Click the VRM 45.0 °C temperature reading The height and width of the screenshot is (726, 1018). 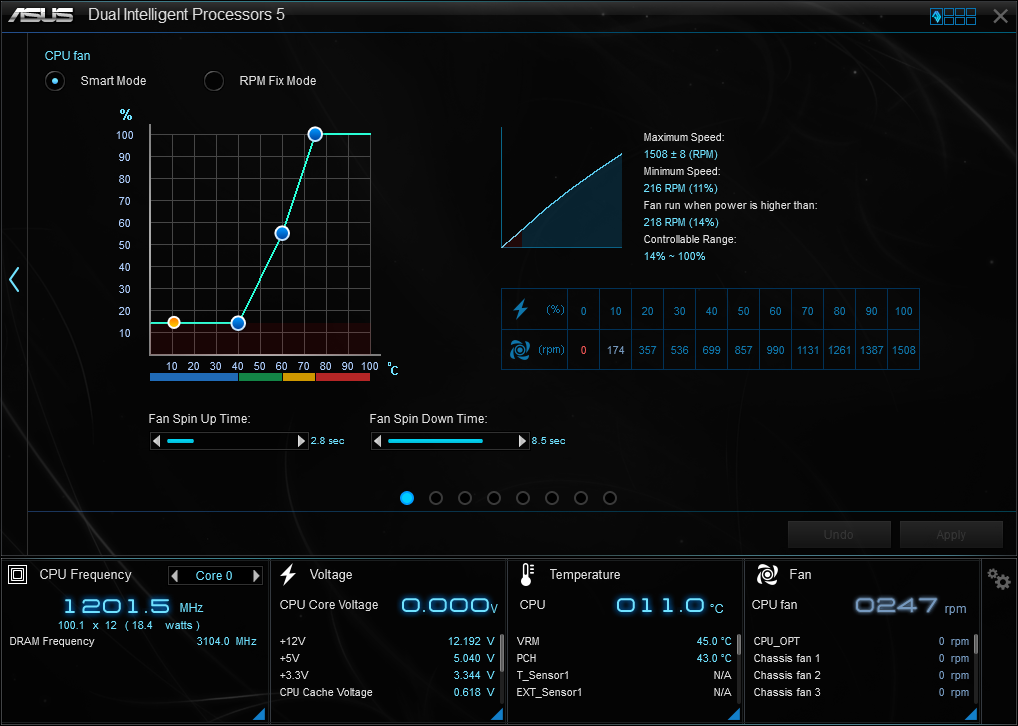714,642
